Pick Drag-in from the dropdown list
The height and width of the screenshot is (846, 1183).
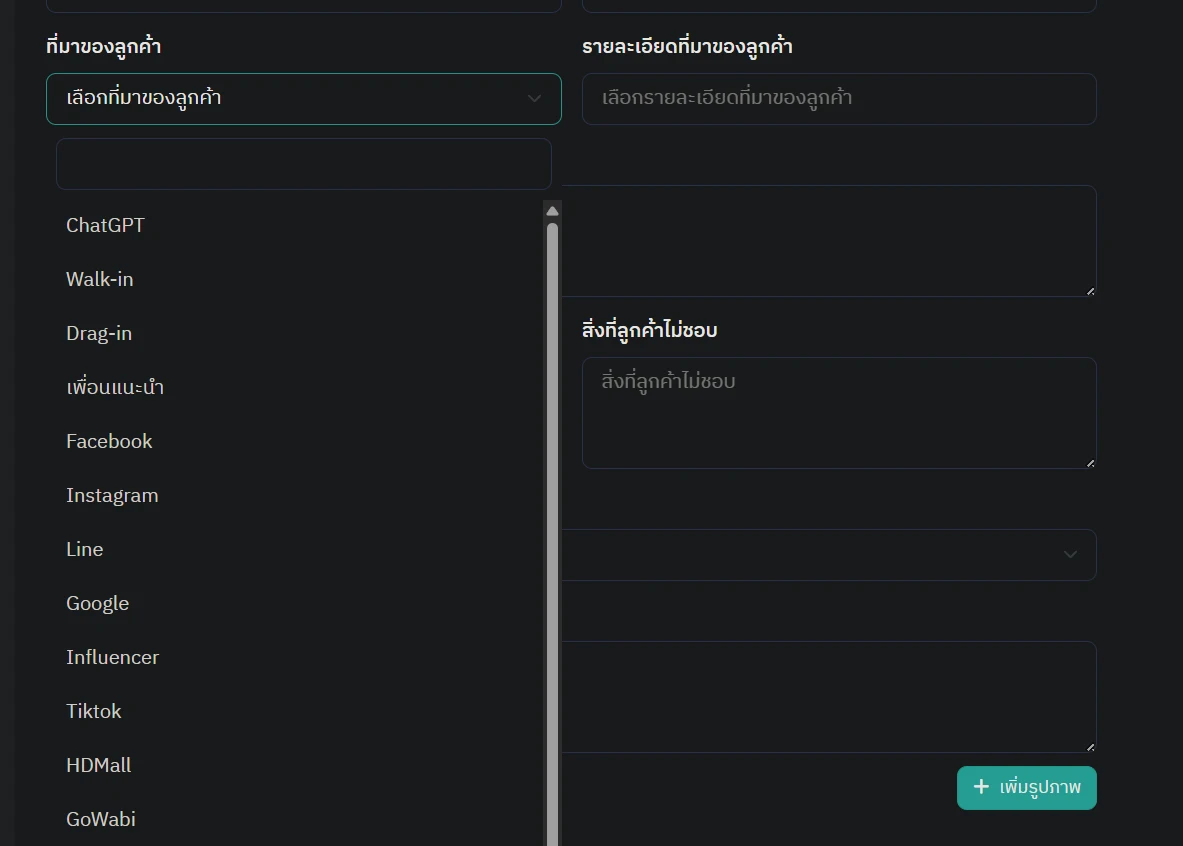coord(98,333)
